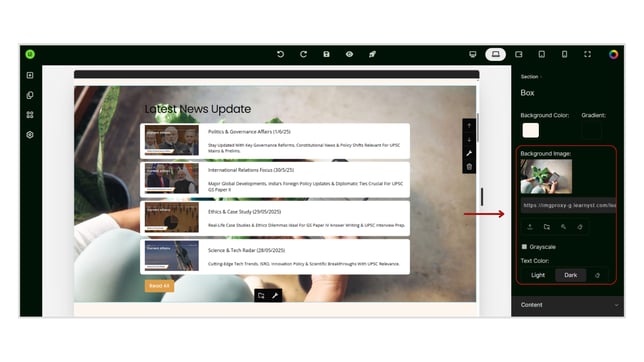Browse files for background image

547,227
